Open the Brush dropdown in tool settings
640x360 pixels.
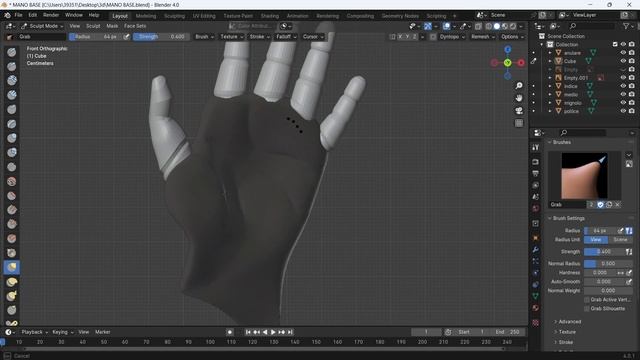204,37
